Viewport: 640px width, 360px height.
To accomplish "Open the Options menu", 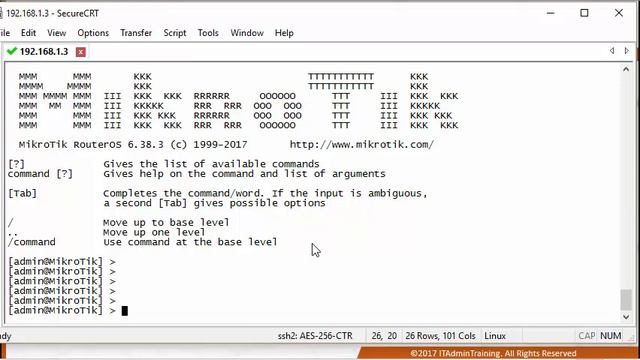I will pyautogui.click(x=93, y=33).
